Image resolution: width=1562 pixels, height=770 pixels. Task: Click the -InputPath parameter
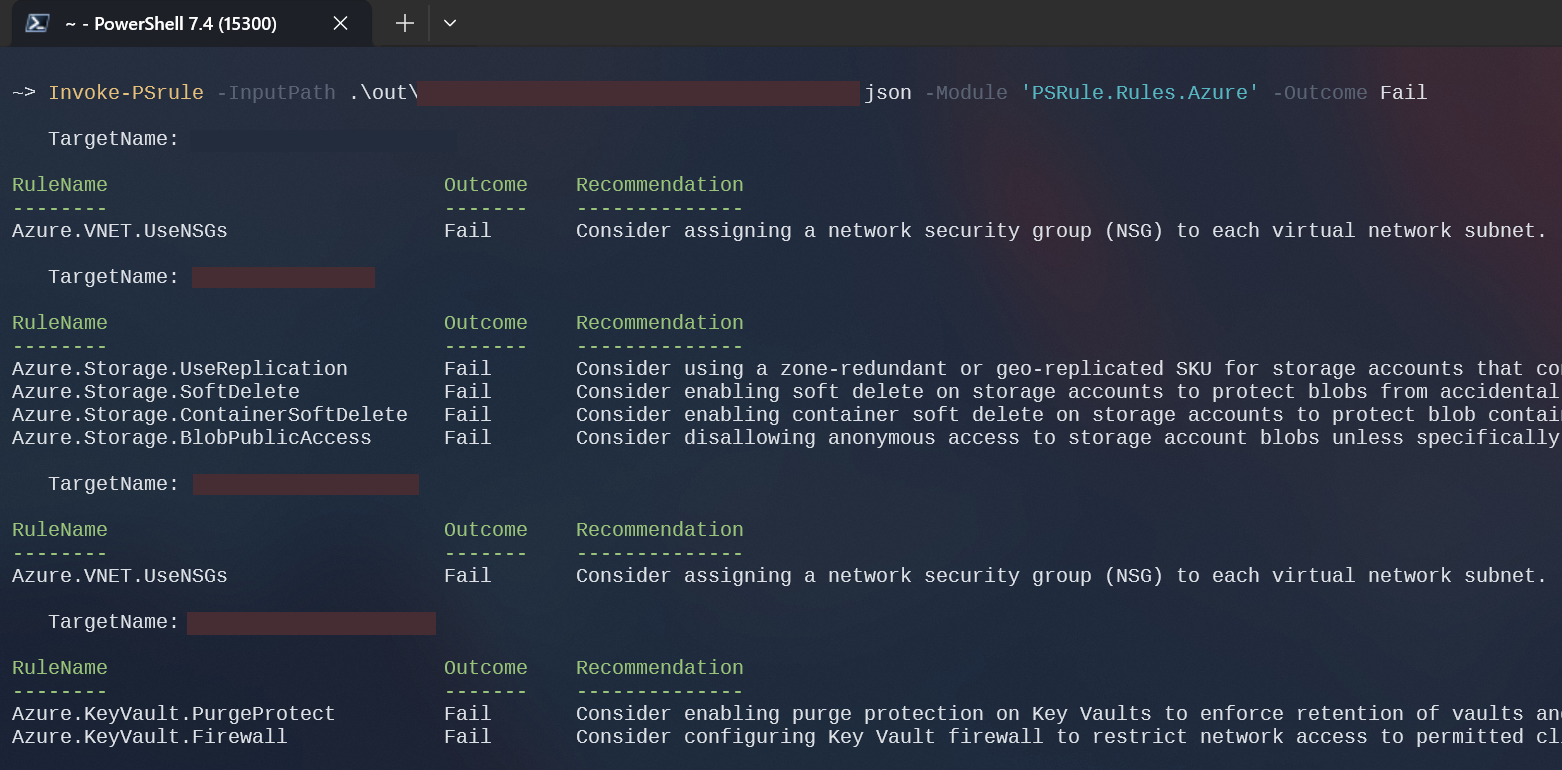pos(276,93)
